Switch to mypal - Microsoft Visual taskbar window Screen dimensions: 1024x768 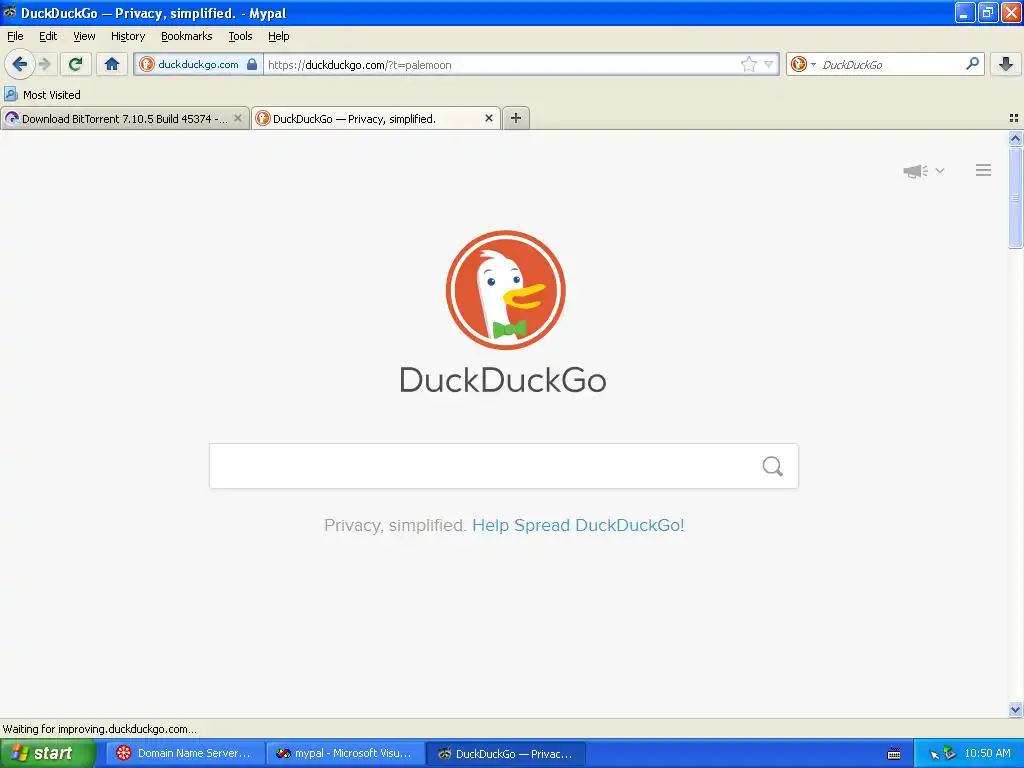coord(345,753)
